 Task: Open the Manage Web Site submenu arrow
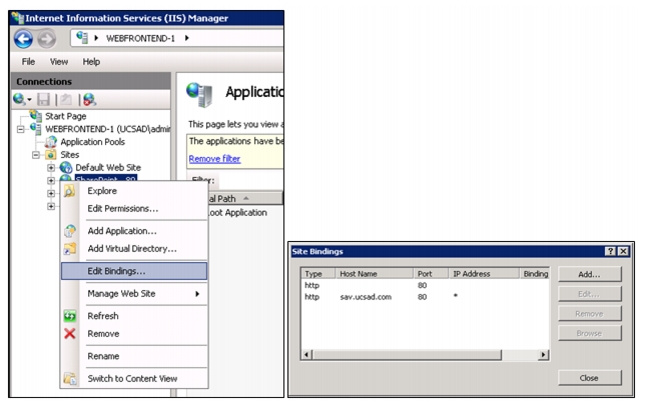click(x=198, y=294)
